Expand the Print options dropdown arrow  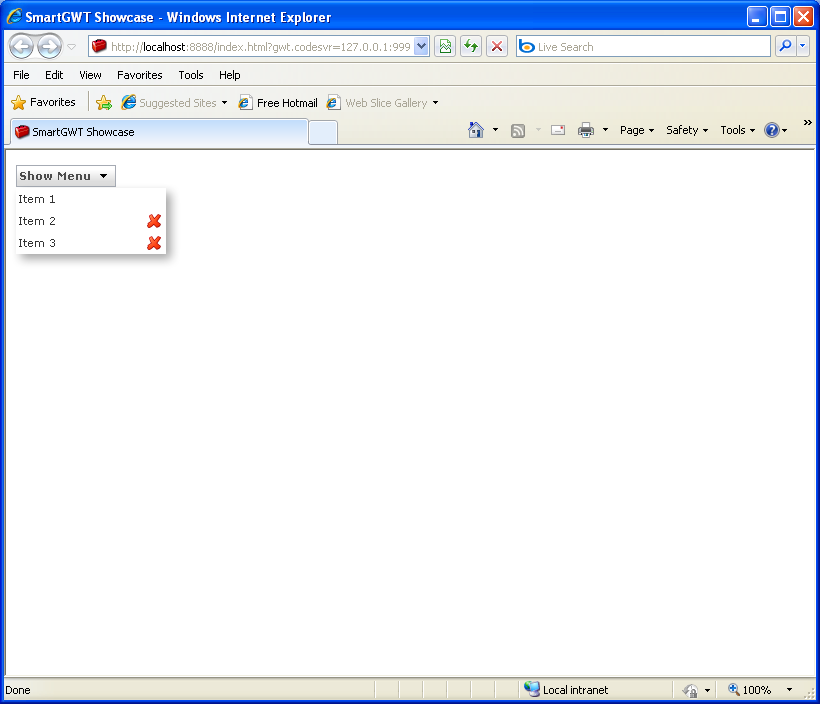click(605, 130)
